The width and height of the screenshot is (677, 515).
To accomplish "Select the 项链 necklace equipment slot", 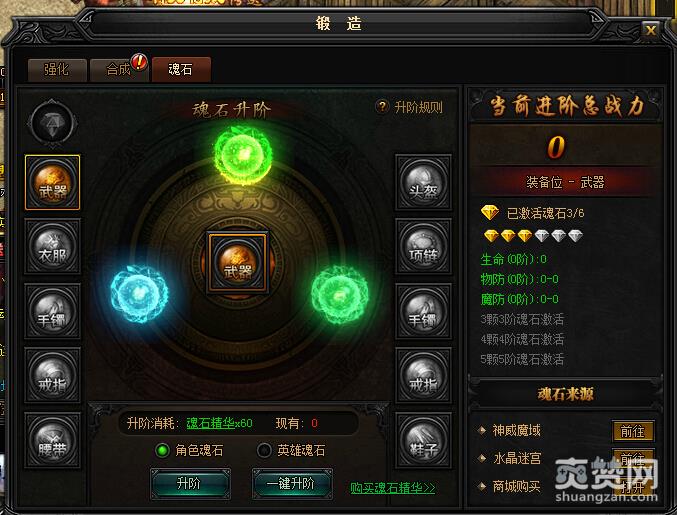I will [423, 246].
